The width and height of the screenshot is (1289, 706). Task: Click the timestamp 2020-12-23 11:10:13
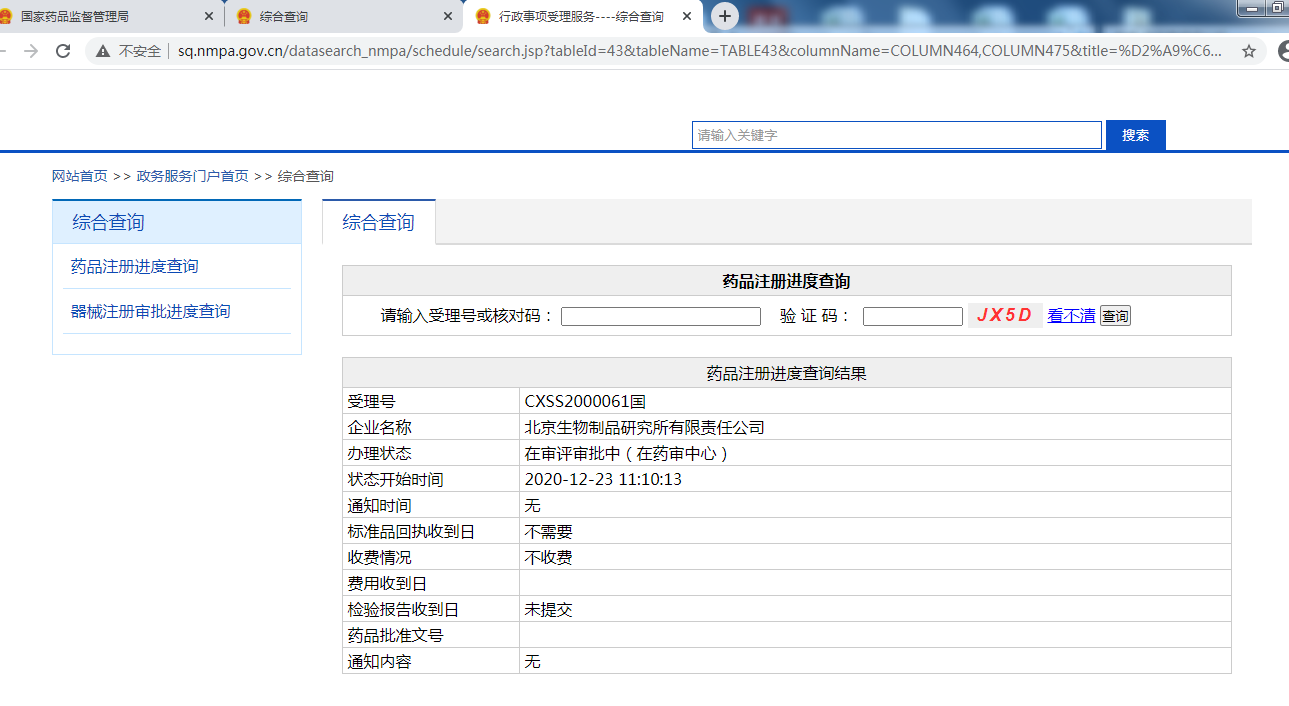coord(603,479)
